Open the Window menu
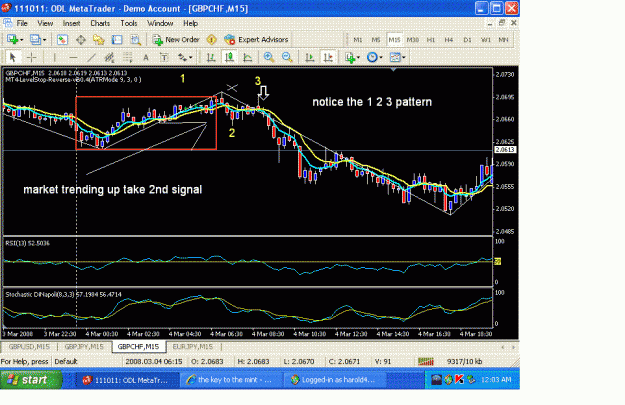This screenshot has height=405, width=625. [x=160, y=23]
